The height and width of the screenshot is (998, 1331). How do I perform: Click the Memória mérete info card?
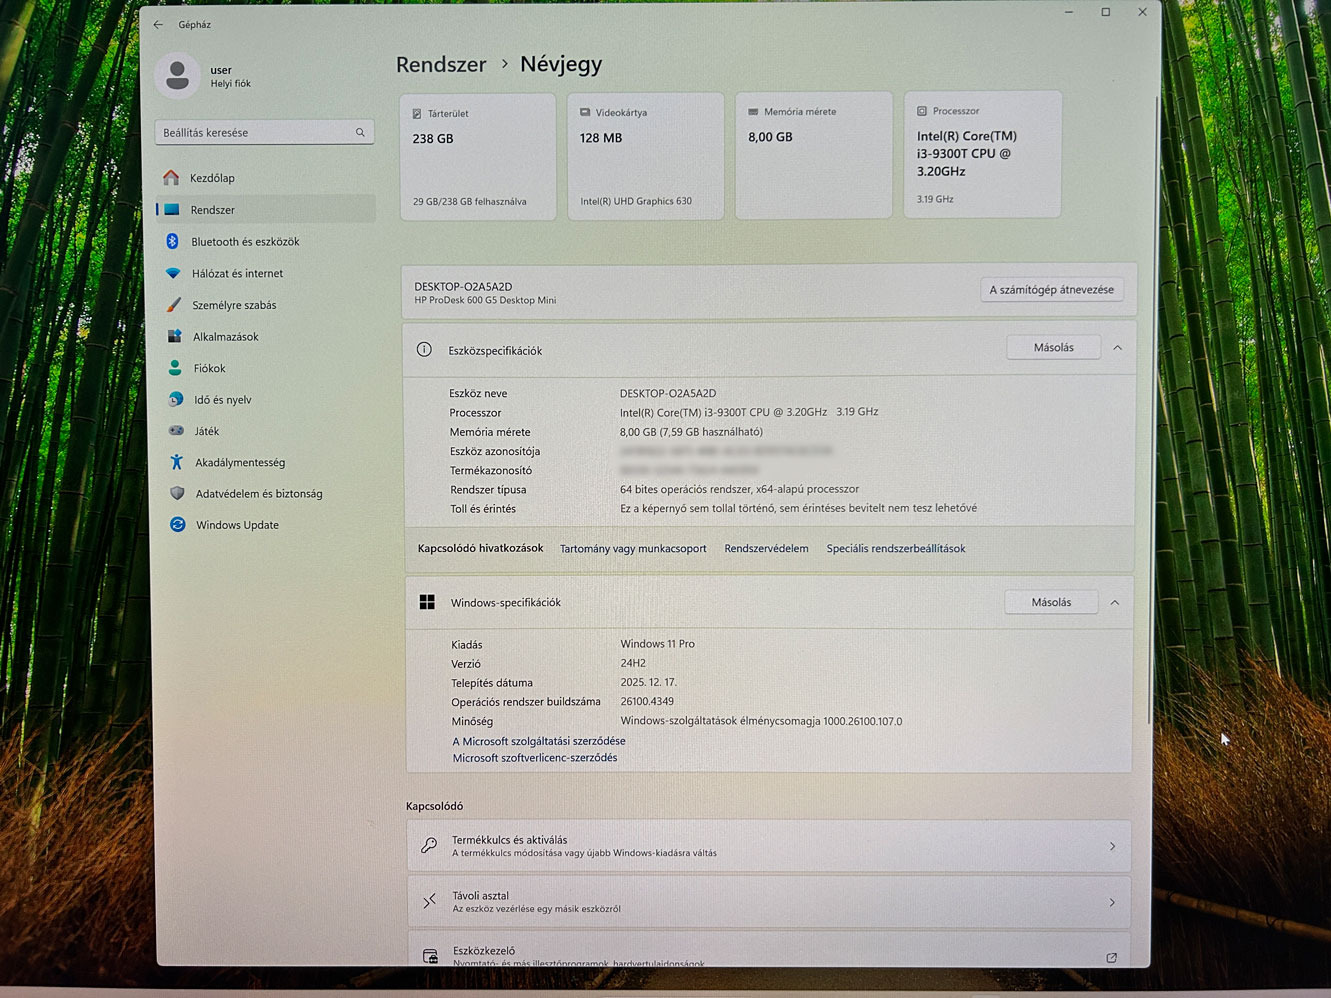tap(813, 155)
